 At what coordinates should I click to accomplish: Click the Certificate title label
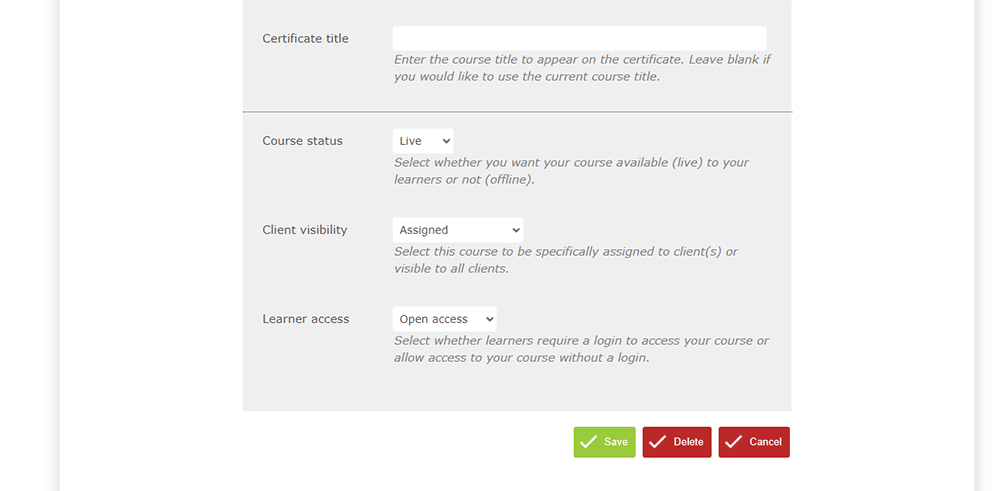tap(305, 39)
